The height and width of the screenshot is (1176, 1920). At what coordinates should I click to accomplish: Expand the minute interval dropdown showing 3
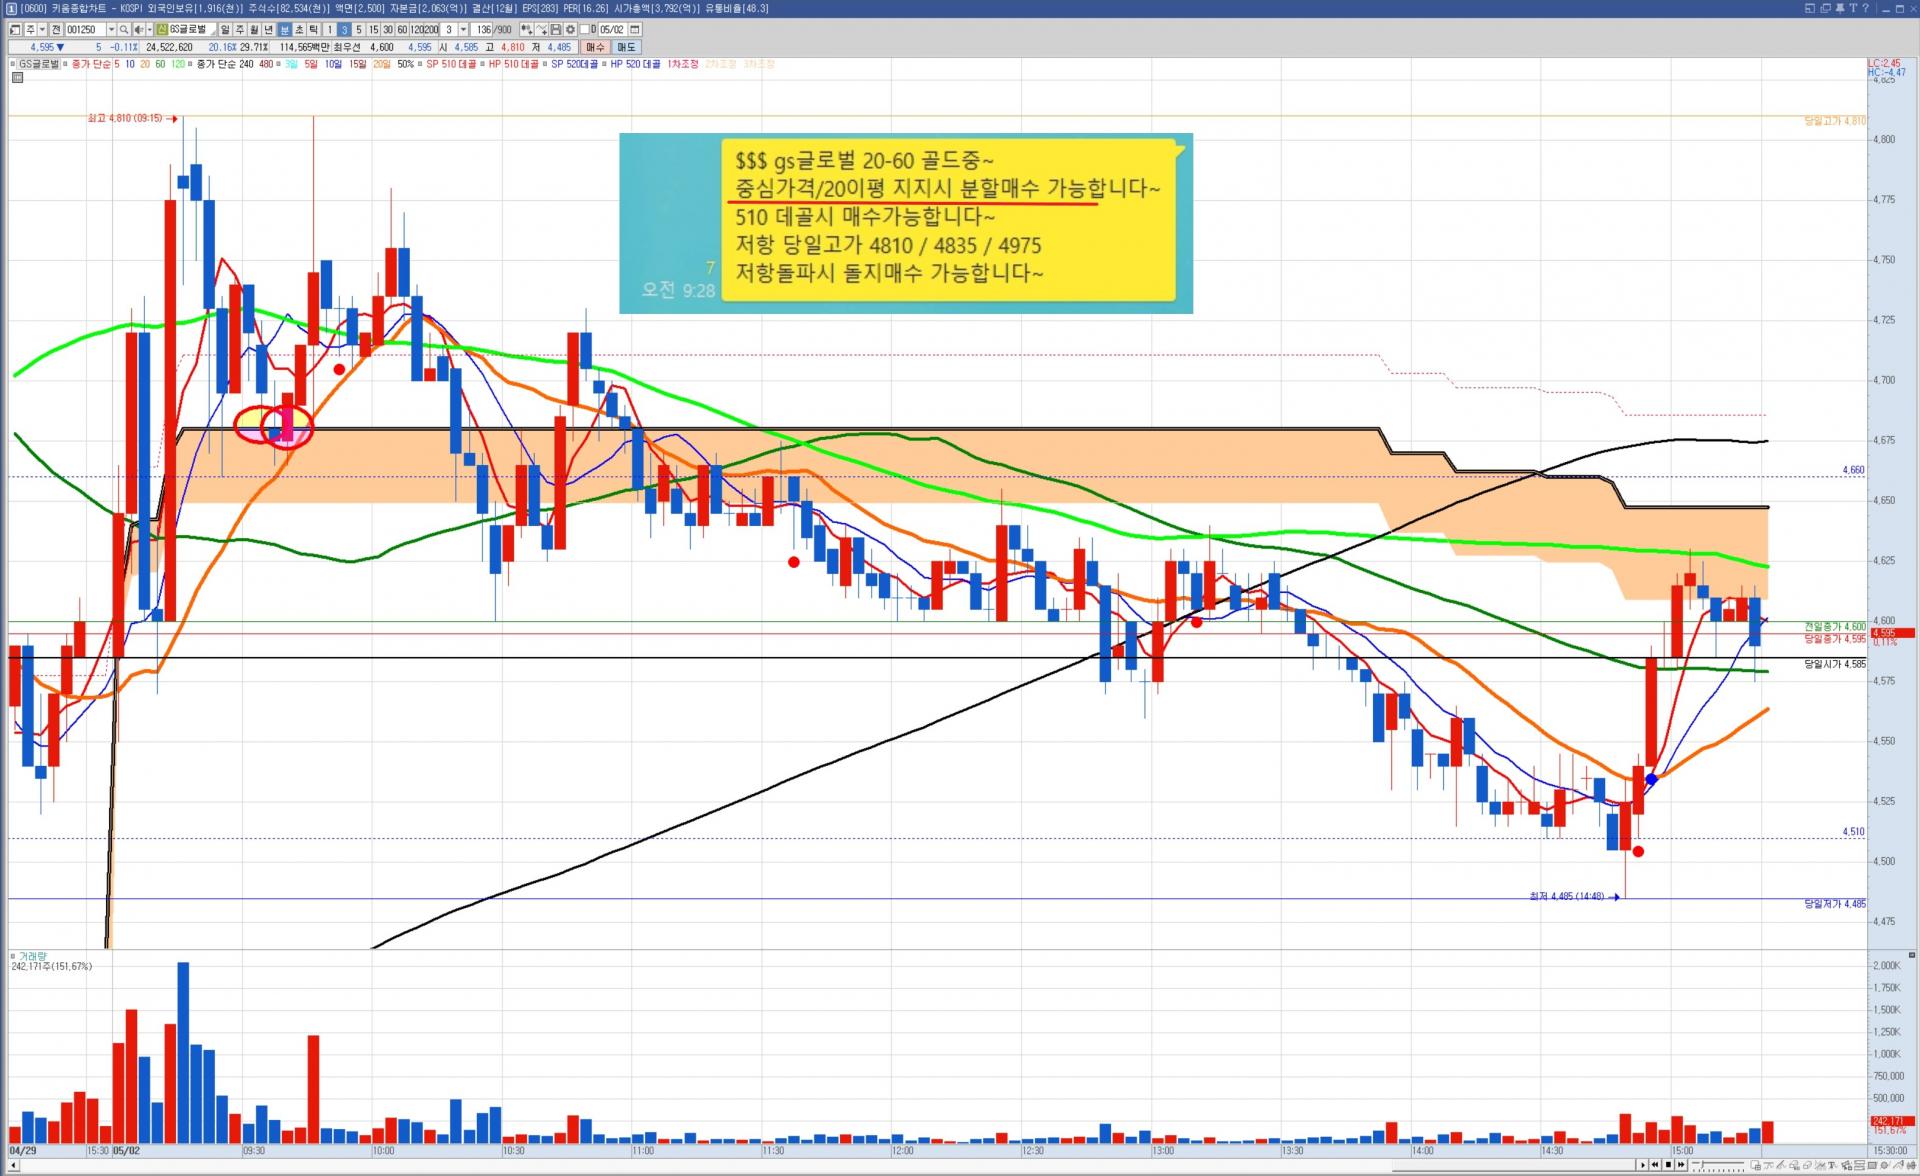pos(463,30)
